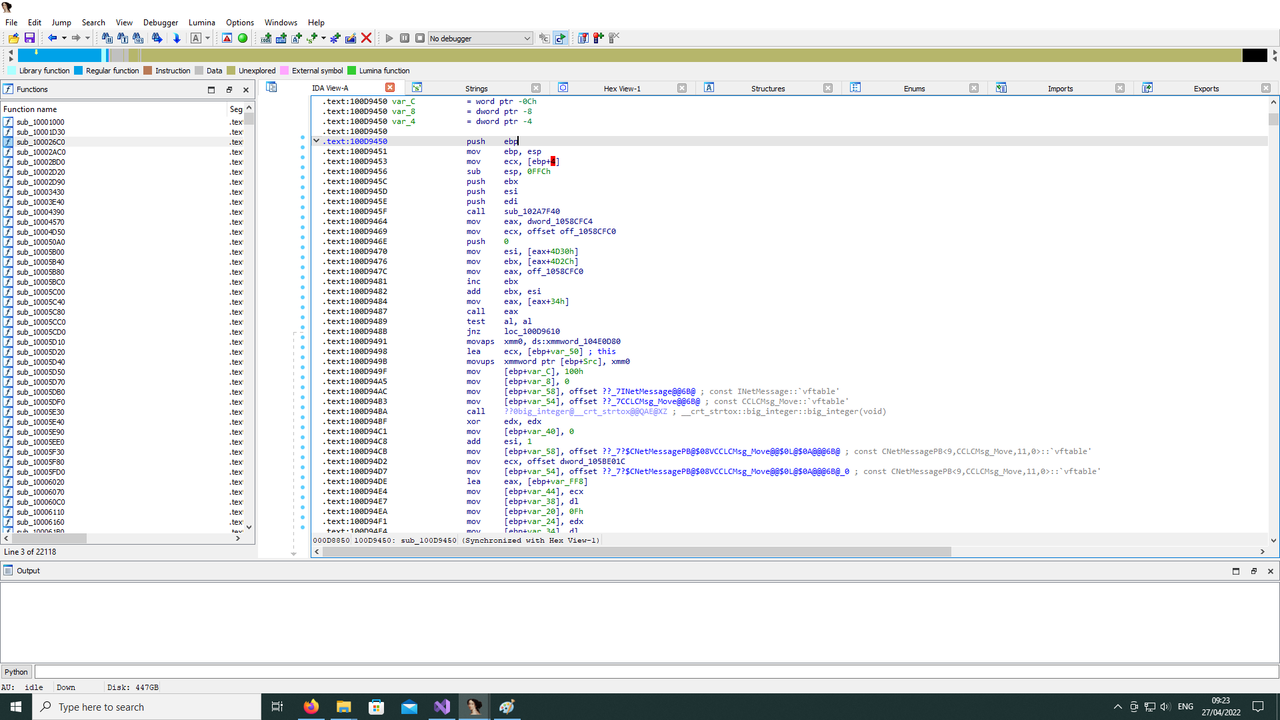Image resolution: width=1280 pixels, height=720 pixels.
Task: Open the forward-arrow history dropdown chevron
Action: coord(88,37)
